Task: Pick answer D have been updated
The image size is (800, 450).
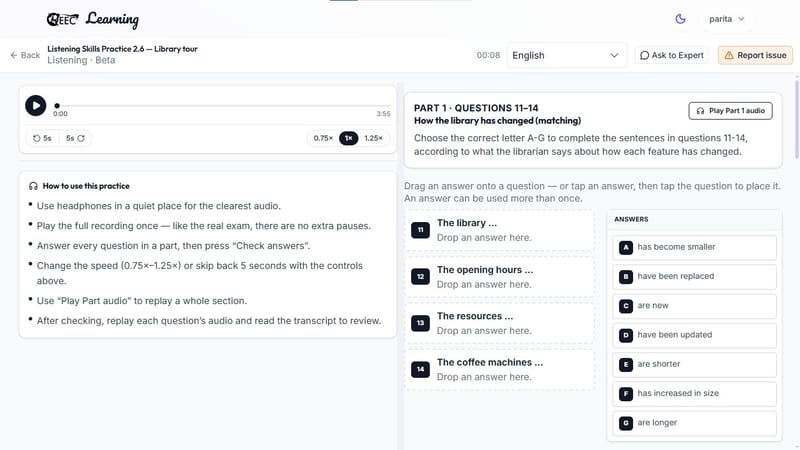Action: 694,335
